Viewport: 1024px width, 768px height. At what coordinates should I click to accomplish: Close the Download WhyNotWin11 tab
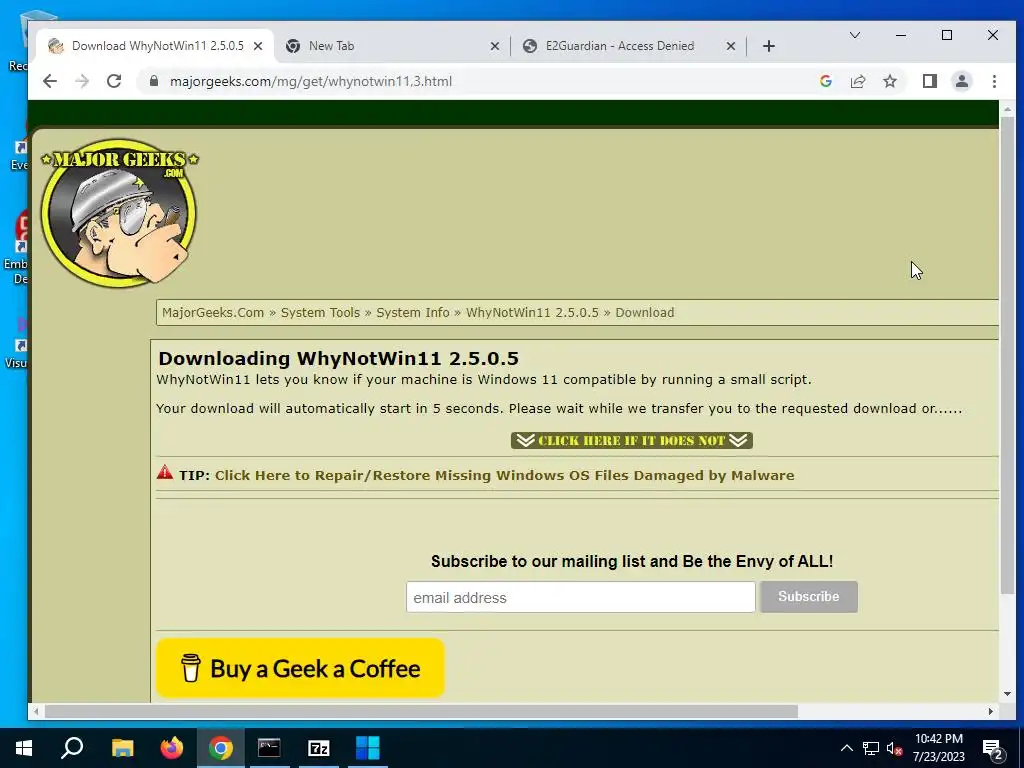[x=258, y=46]
